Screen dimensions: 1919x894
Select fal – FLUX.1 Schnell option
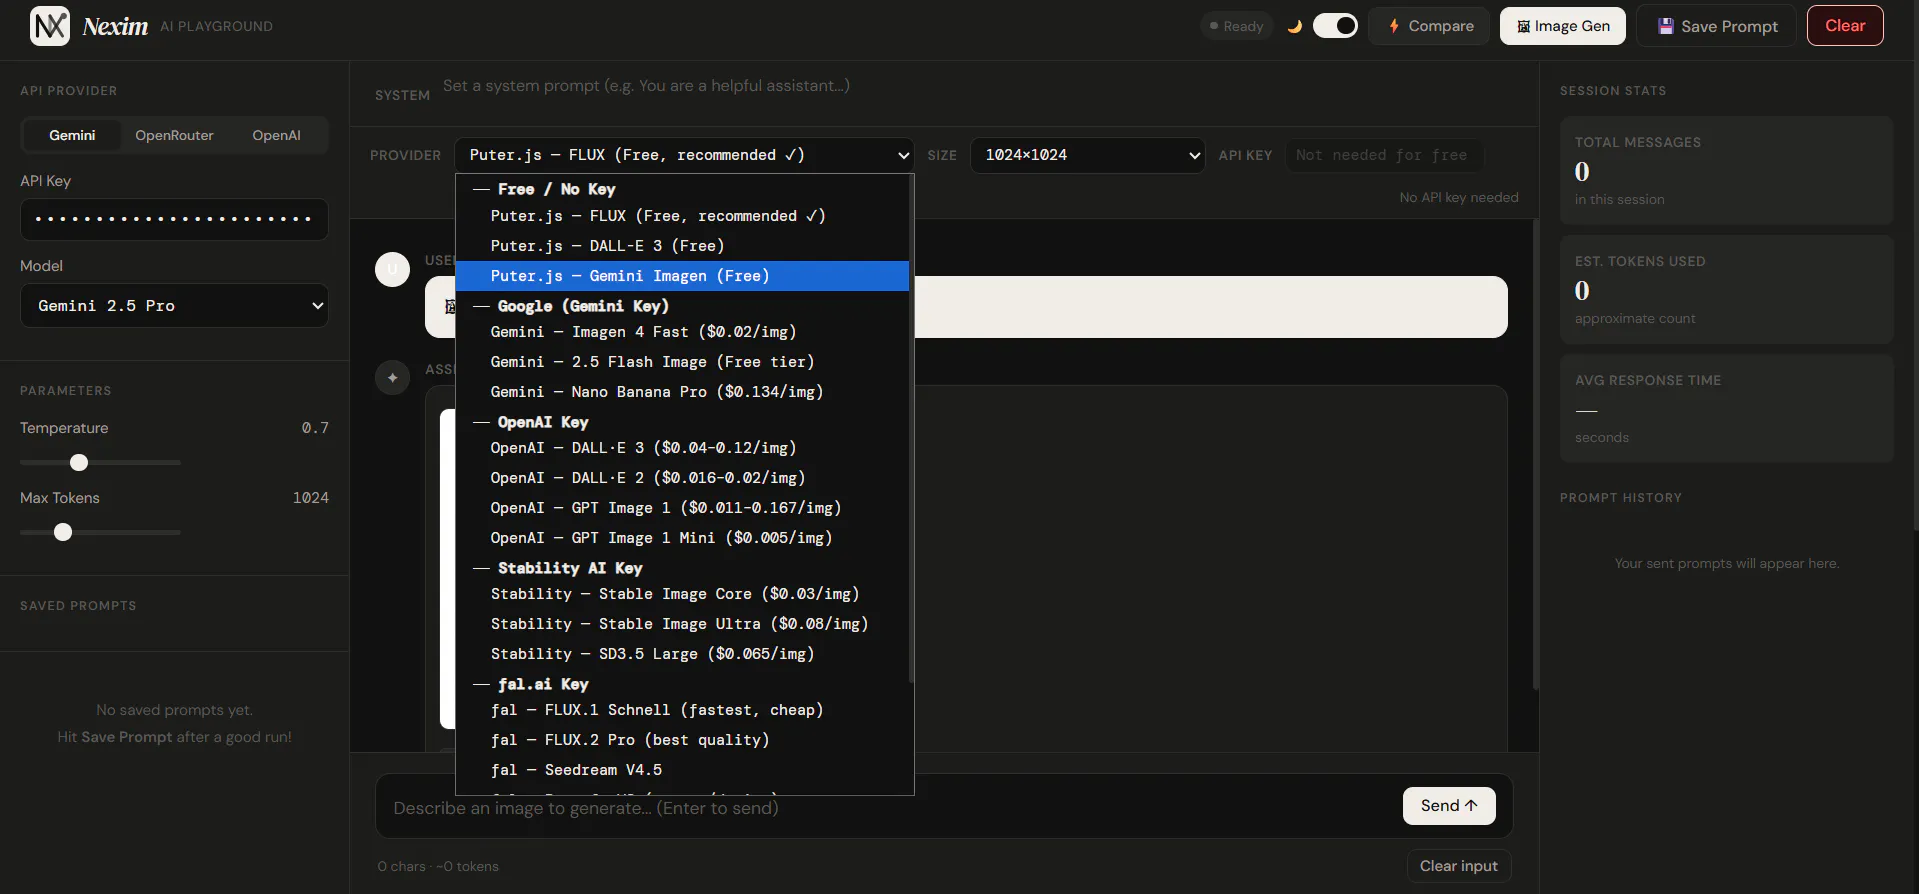pos(682,710)
